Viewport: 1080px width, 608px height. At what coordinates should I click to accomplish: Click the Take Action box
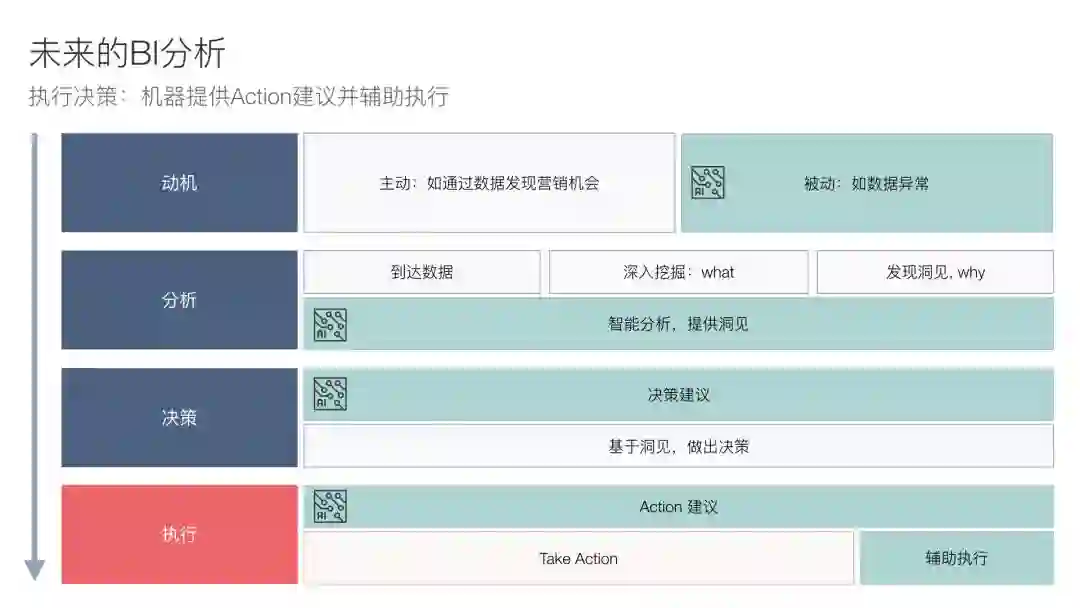click(578, 558)
